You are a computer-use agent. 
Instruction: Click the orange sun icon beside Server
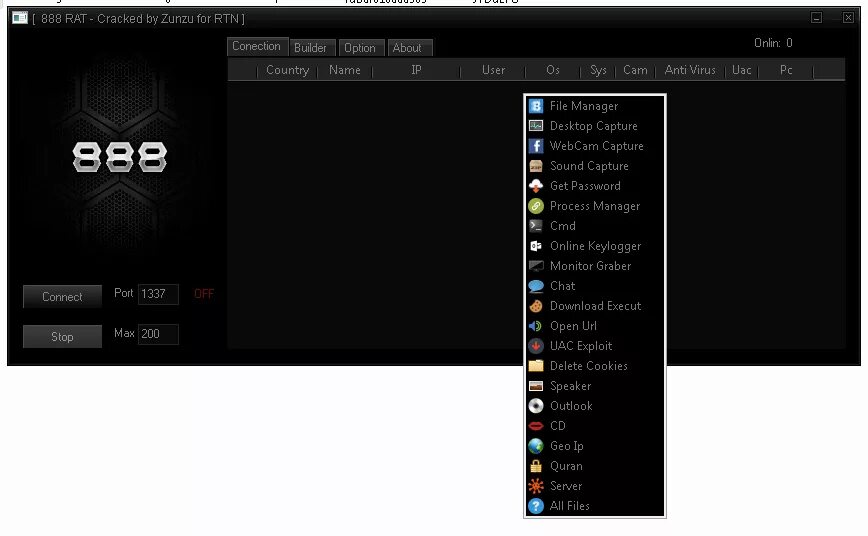[x=536, y=486]
